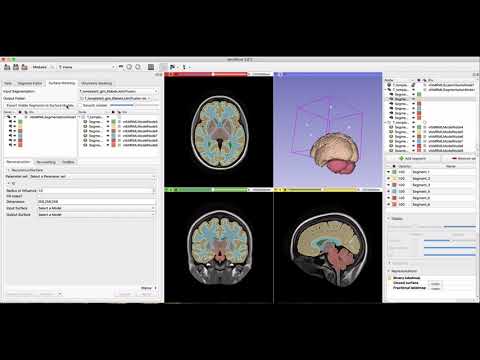This screenshot has width=480, height=360.
Task: Click green color swatch in left segmentation tree
Action: [20, 122]
